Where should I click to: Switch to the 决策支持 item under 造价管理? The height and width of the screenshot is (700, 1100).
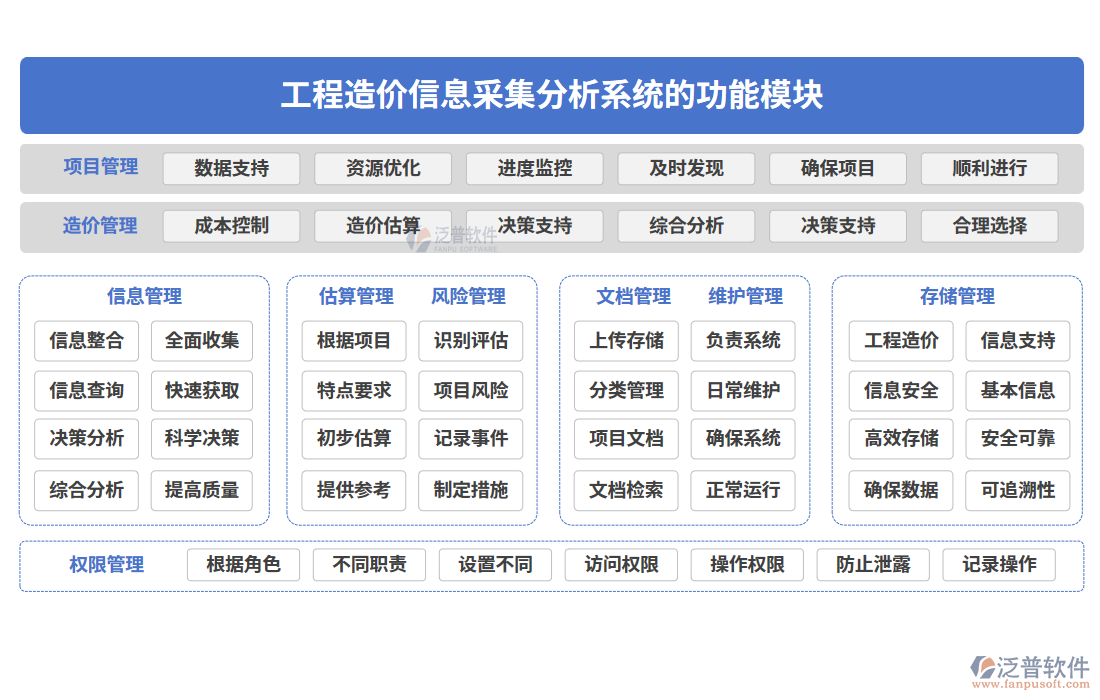pyautogui.click(x=536, y=226)
